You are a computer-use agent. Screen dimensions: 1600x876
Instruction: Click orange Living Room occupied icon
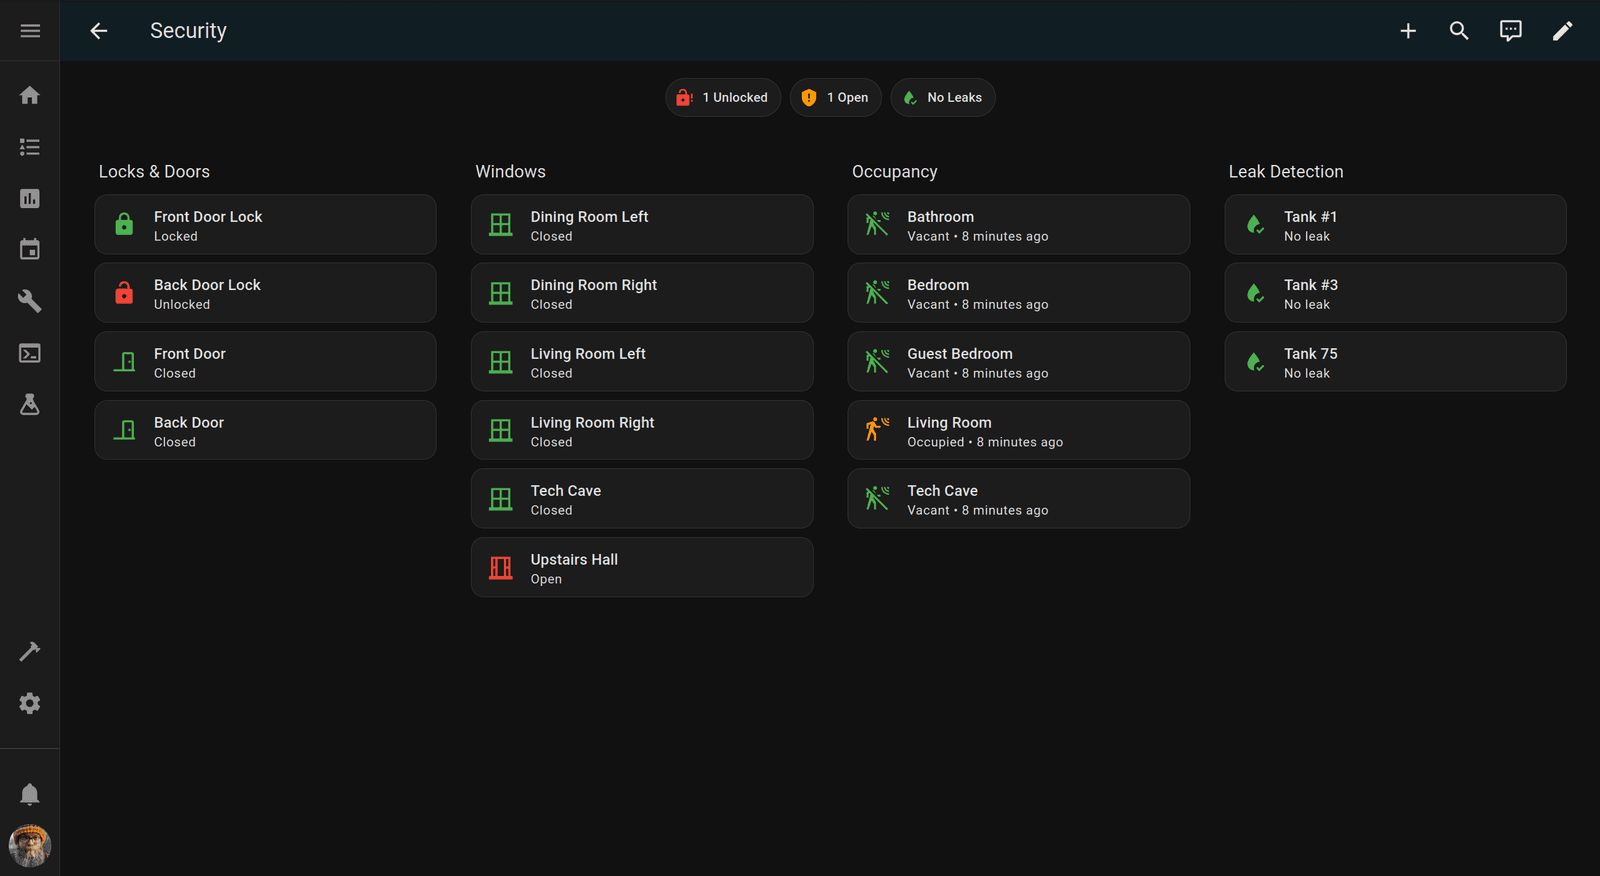point(877,430)
